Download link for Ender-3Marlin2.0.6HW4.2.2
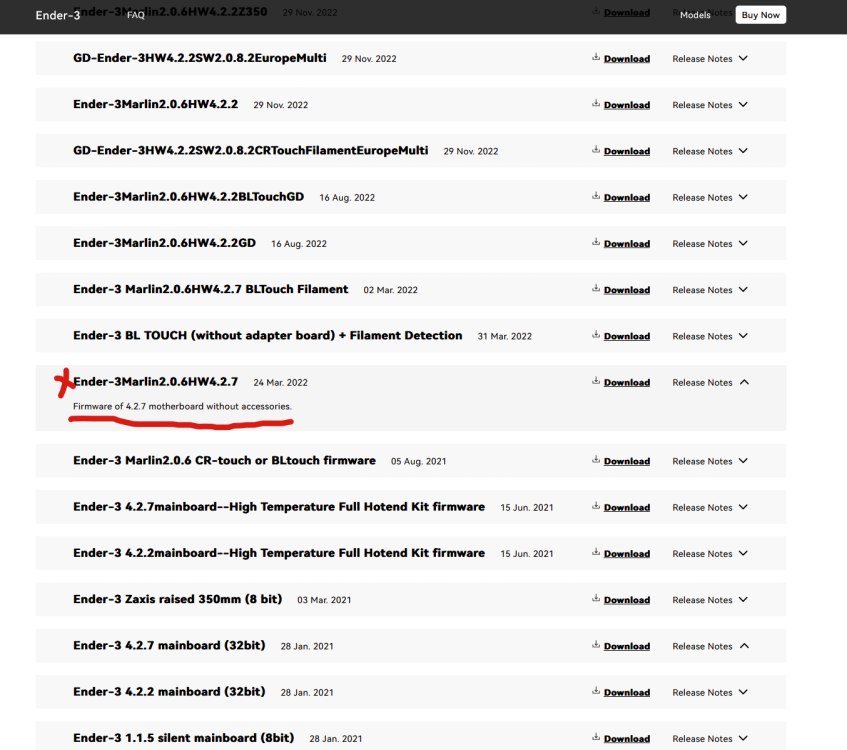Screen dimensions: 847x750 point(627,105)
